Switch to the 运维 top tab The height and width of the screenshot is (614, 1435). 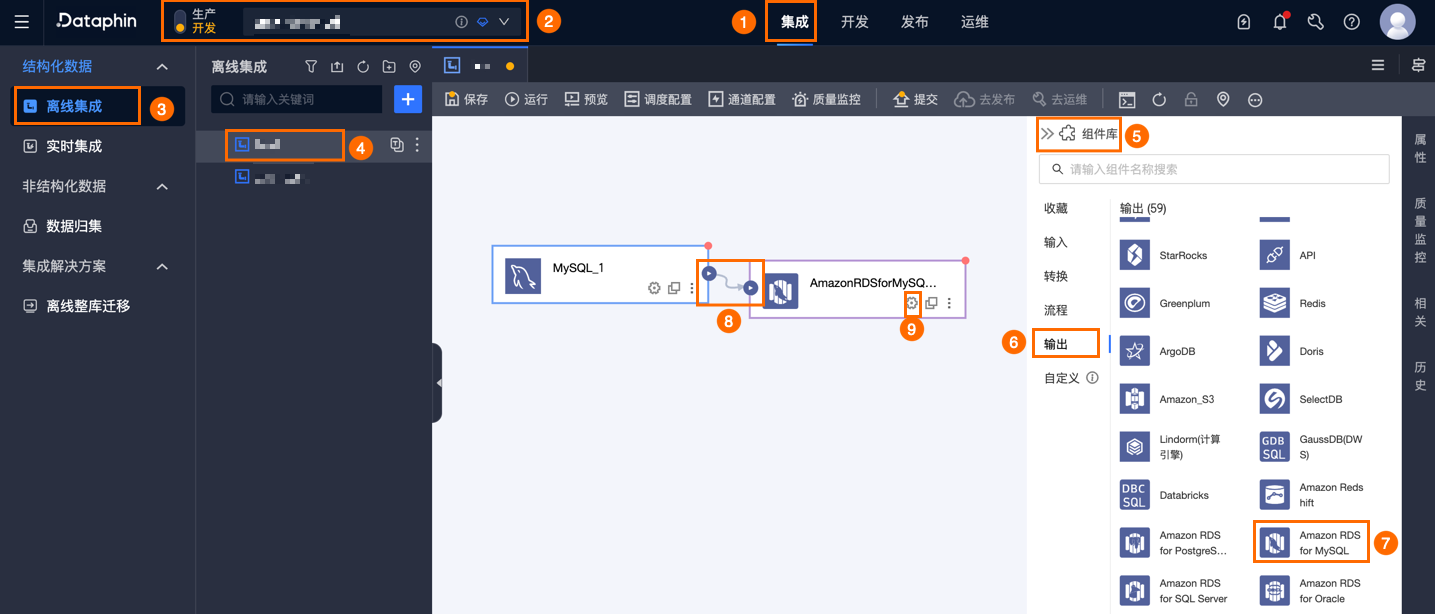[x=974, y=22]
